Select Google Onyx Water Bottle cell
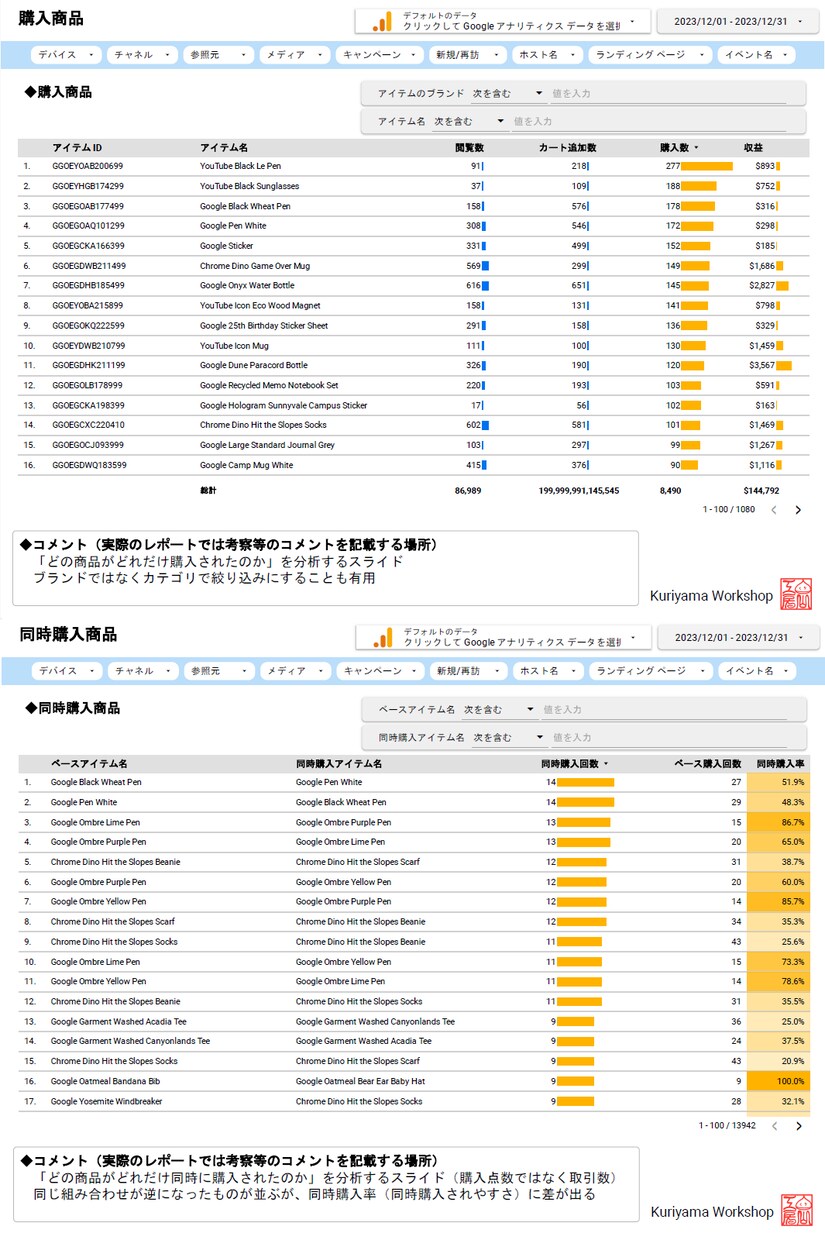The height and width of the screenshot is (1240, 825). pos(247,286)
